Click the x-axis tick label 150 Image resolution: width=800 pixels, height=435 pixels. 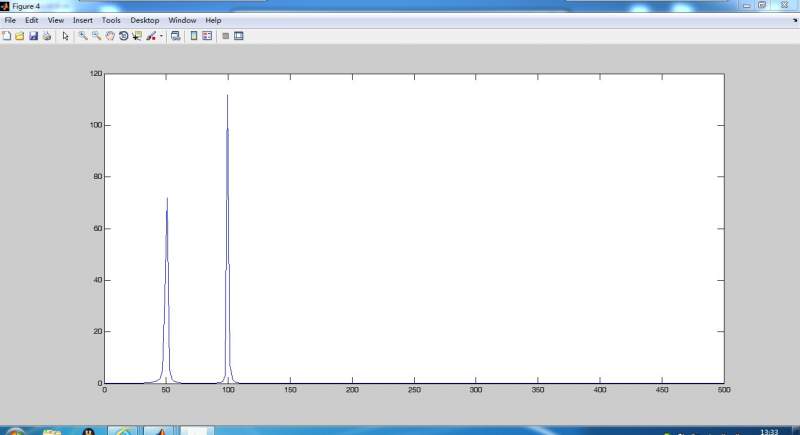[290, 390]
